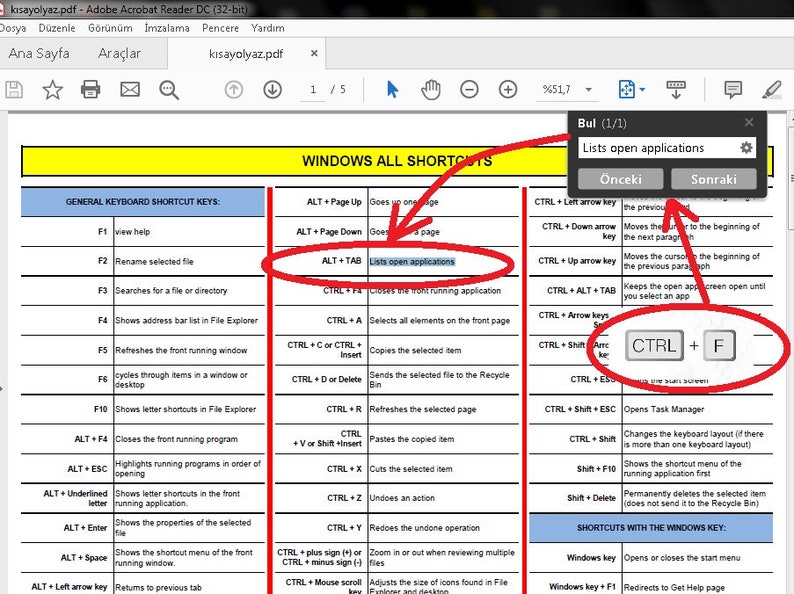Image resolution: width=794 pixels, height=594 pixels.
Task: Click 'Pastes the copied item' text
Action: pyautogui.click(x=412, y=439)
